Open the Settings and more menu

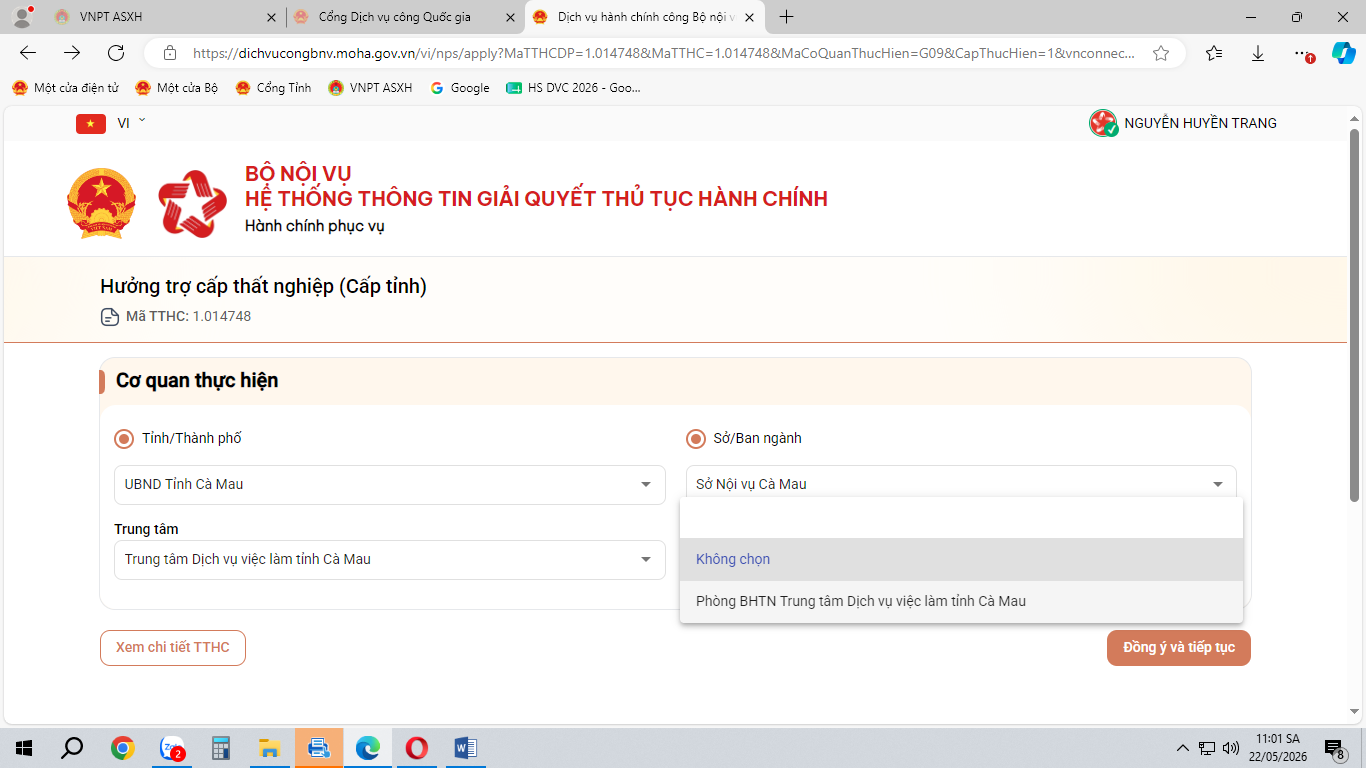point(1301,53)
